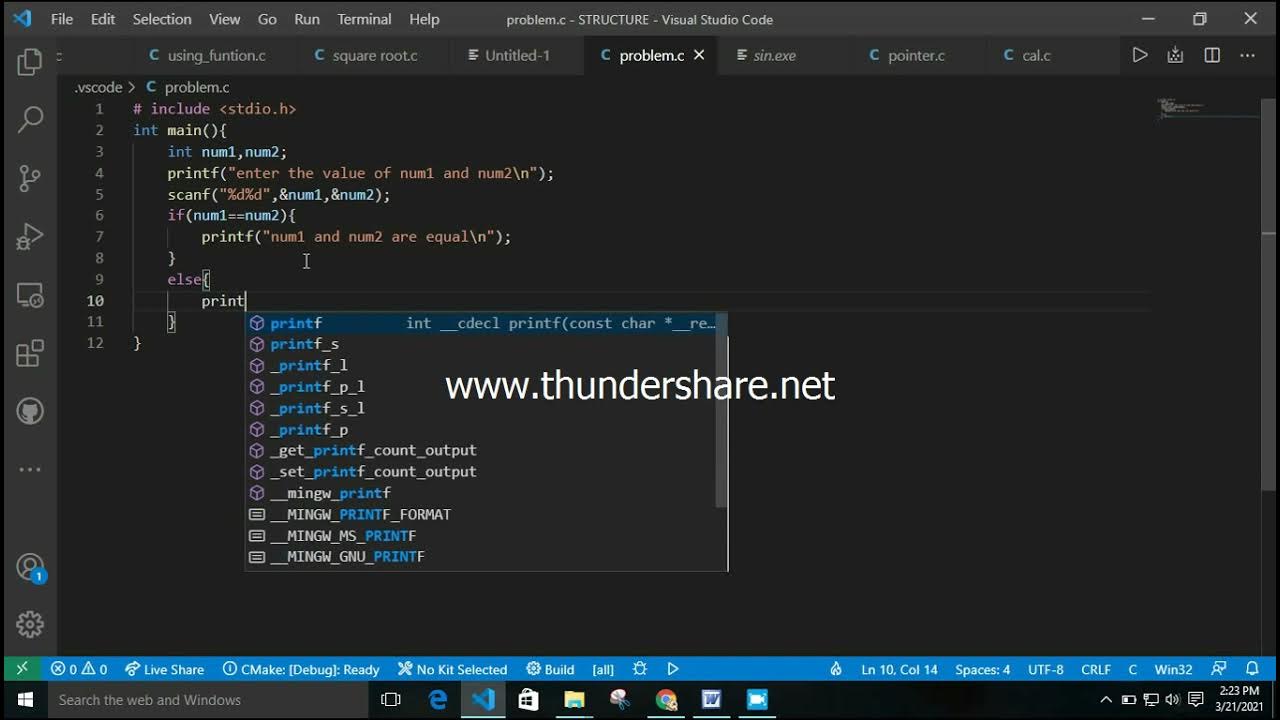1280x720 pixels.
Task: Show errors and warnings count
Action: [79, 669]
